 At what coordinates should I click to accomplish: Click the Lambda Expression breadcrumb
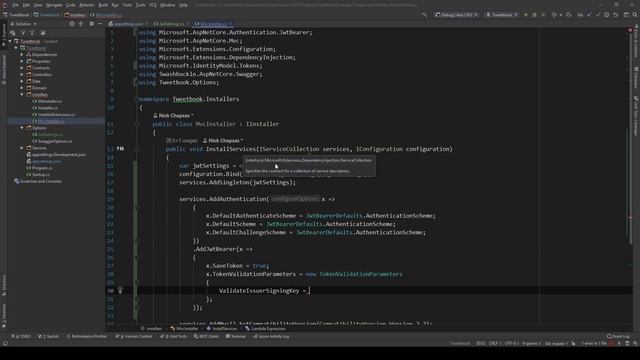click(x=265, y=329)
